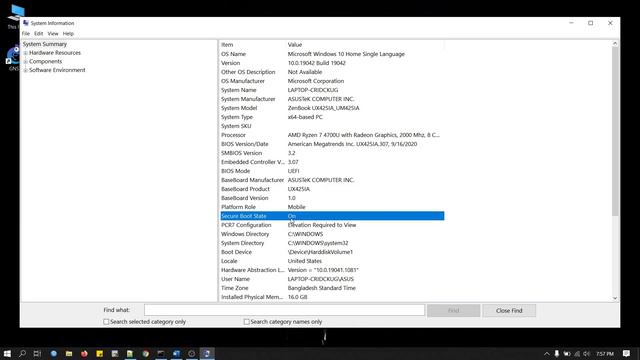Open the Action Center notifications icon
Viewport: 640px width, 360px height.
626,353
